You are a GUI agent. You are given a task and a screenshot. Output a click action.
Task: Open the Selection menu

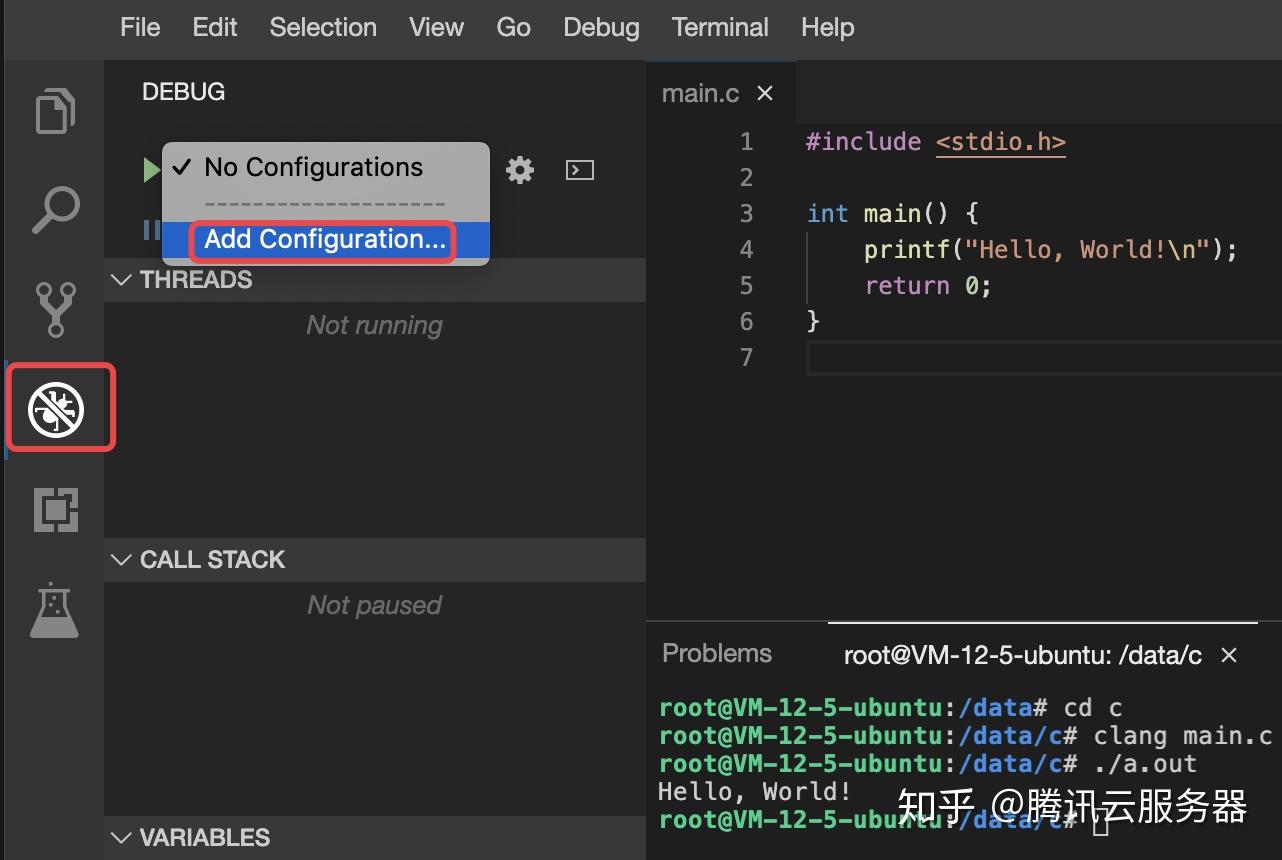[x=323, y=27]
